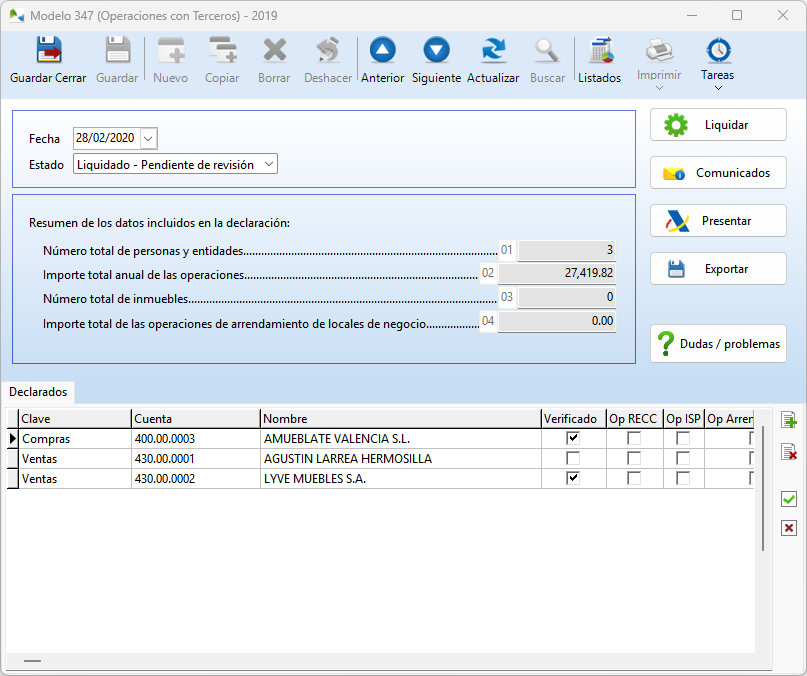
Task: Switch to the Declarados tab
Action: pyautogui.click(x=38, y=392)
